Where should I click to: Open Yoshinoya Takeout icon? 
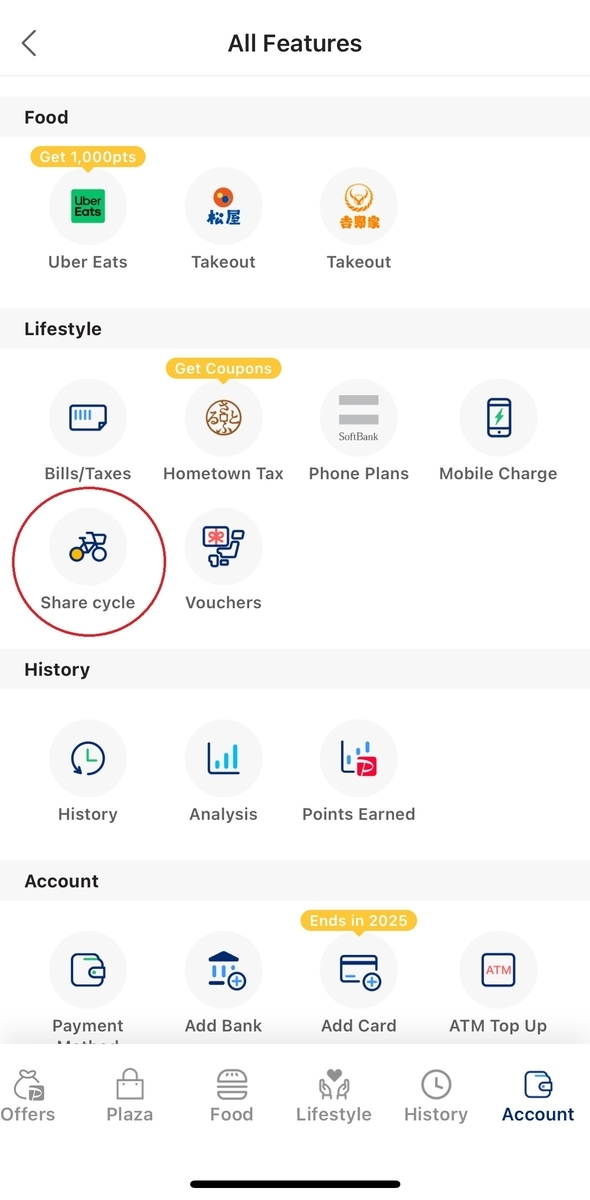coord(359,207)
